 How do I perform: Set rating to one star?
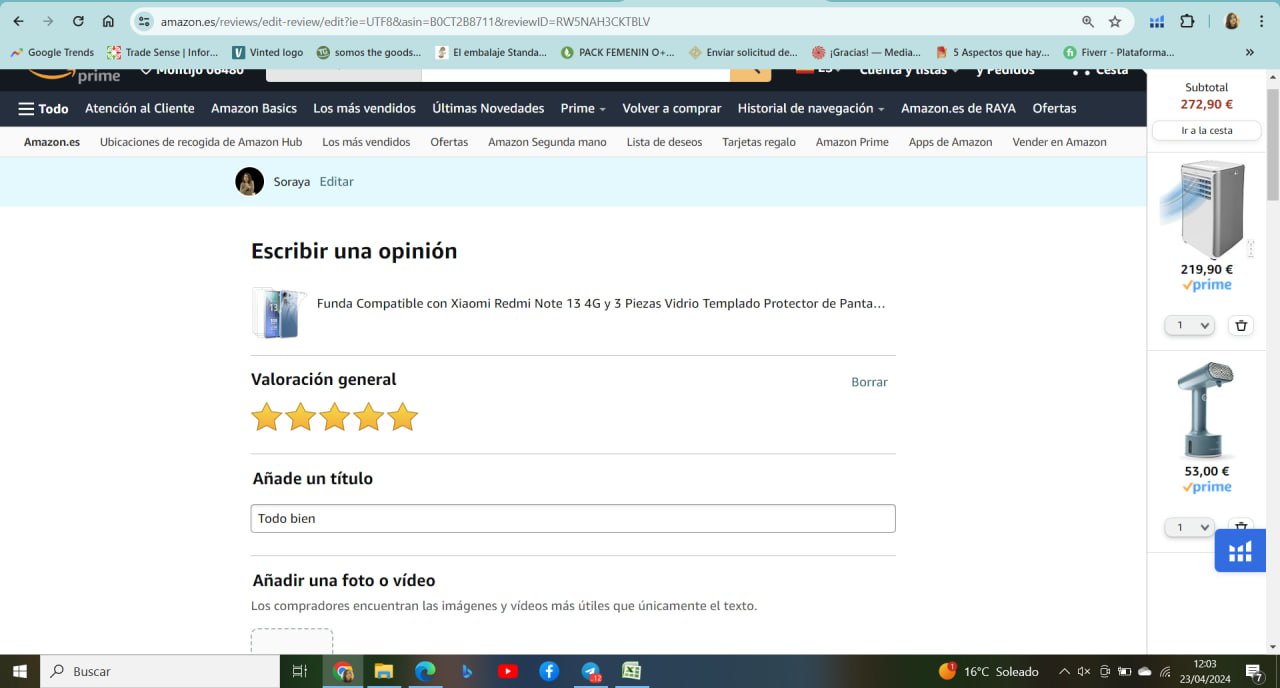point(266,417)
